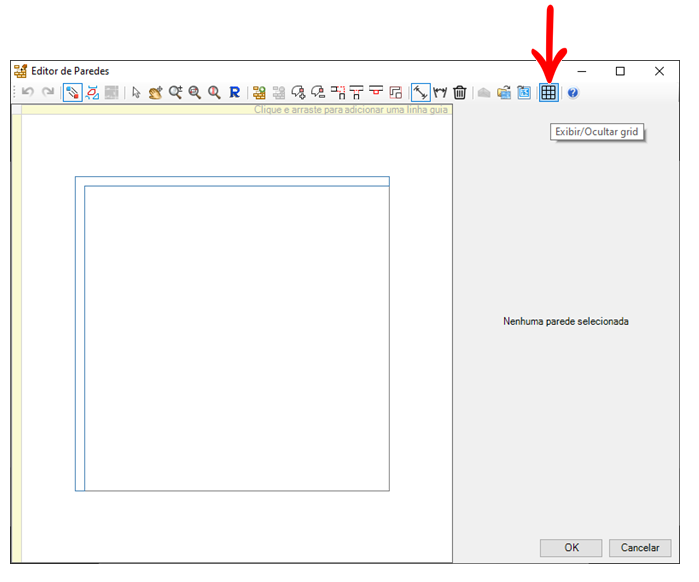Toggle the diagonal dimension arrow tool
Screen dimensions: 699x582
[420, 93]
